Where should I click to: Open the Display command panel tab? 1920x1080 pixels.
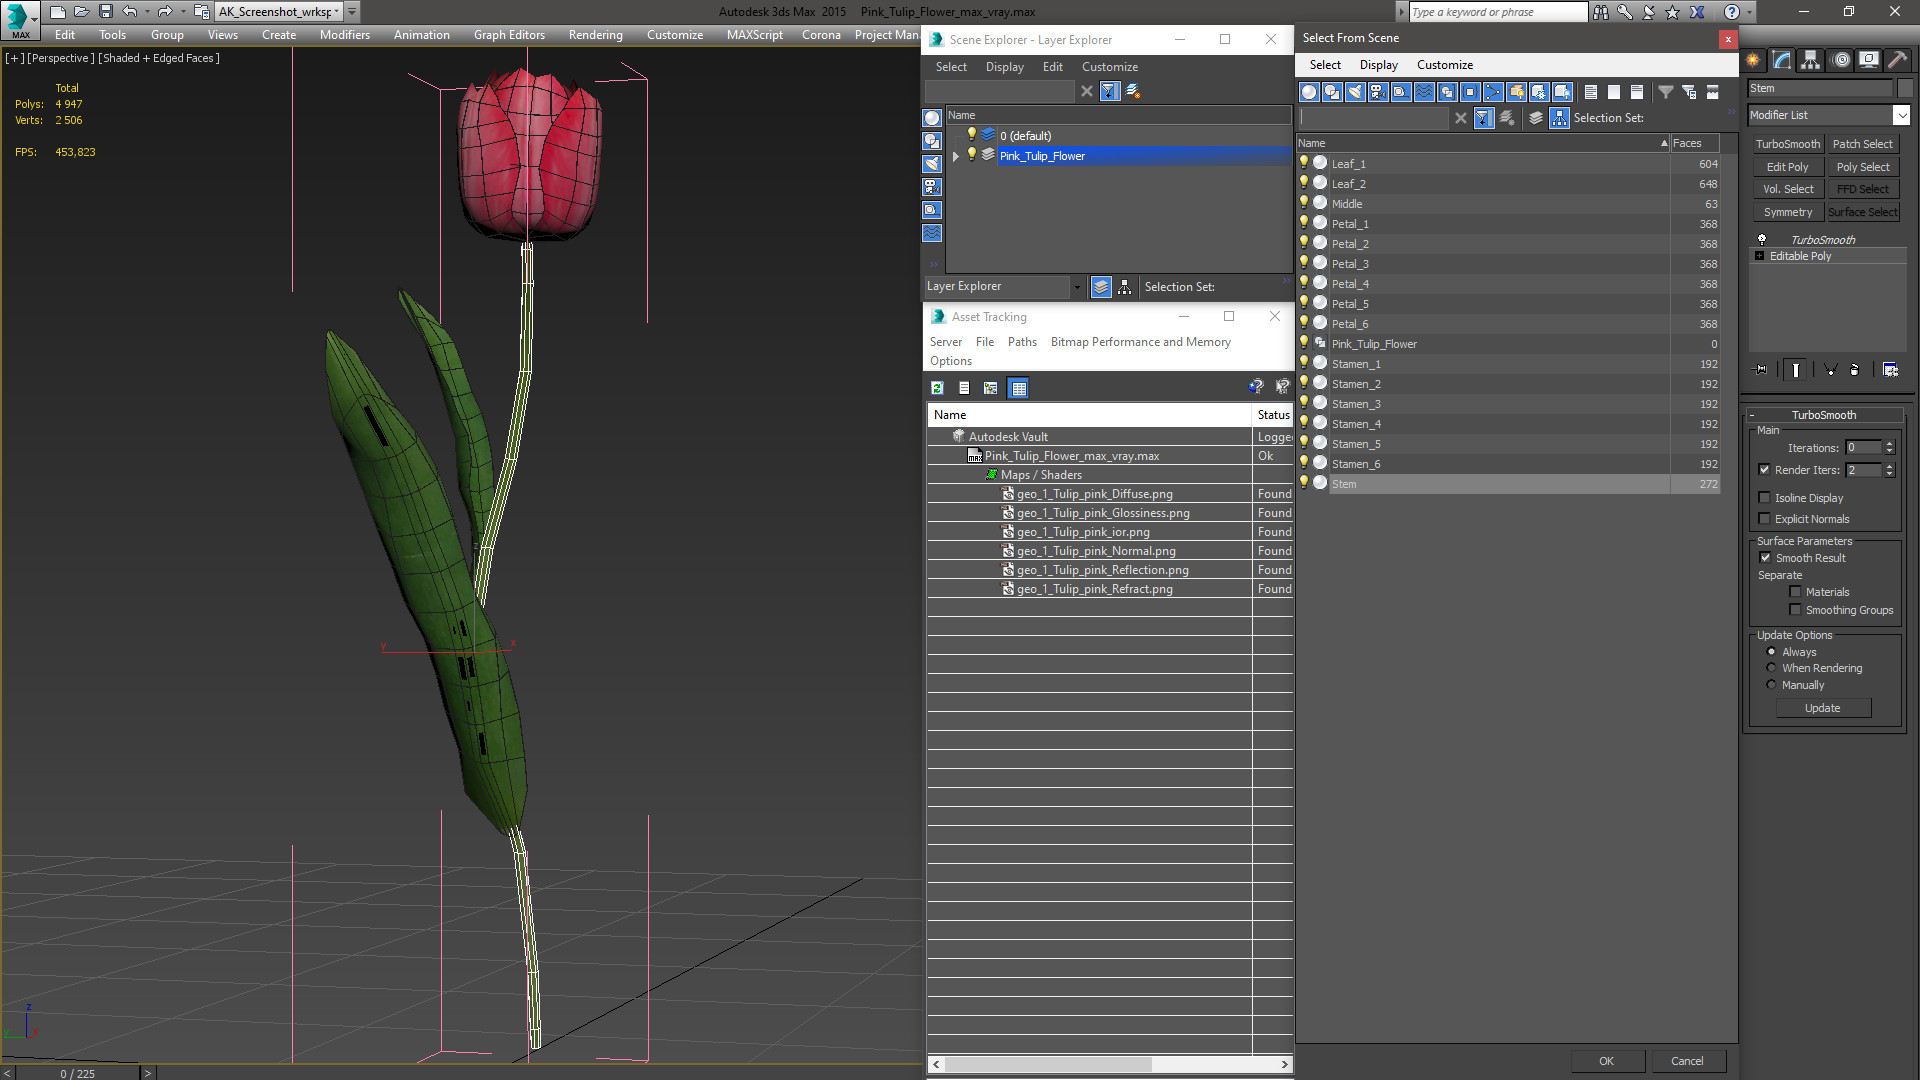point(1868,60)
